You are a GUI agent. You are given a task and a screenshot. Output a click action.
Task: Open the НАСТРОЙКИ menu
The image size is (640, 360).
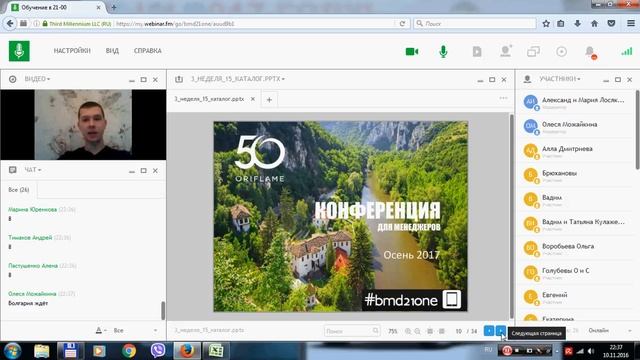click(x=72, y=51)
